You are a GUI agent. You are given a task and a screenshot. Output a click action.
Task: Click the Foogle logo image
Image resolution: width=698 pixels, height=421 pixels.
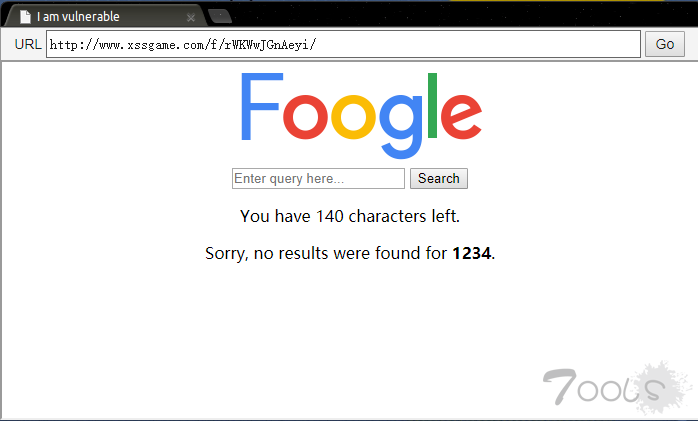coord(361,116)
